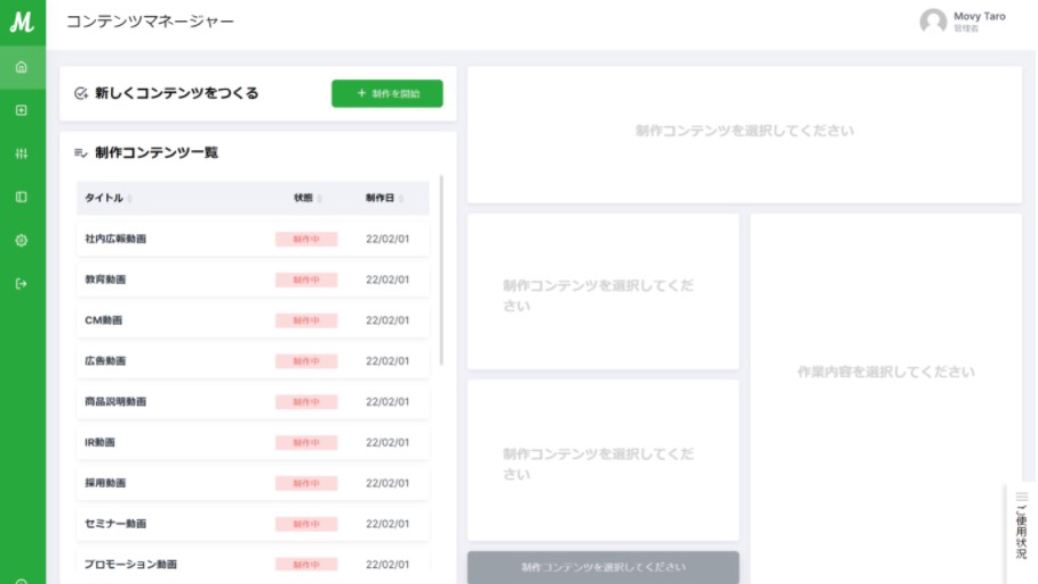Select the 社内広報動画 row

point(252,239)
